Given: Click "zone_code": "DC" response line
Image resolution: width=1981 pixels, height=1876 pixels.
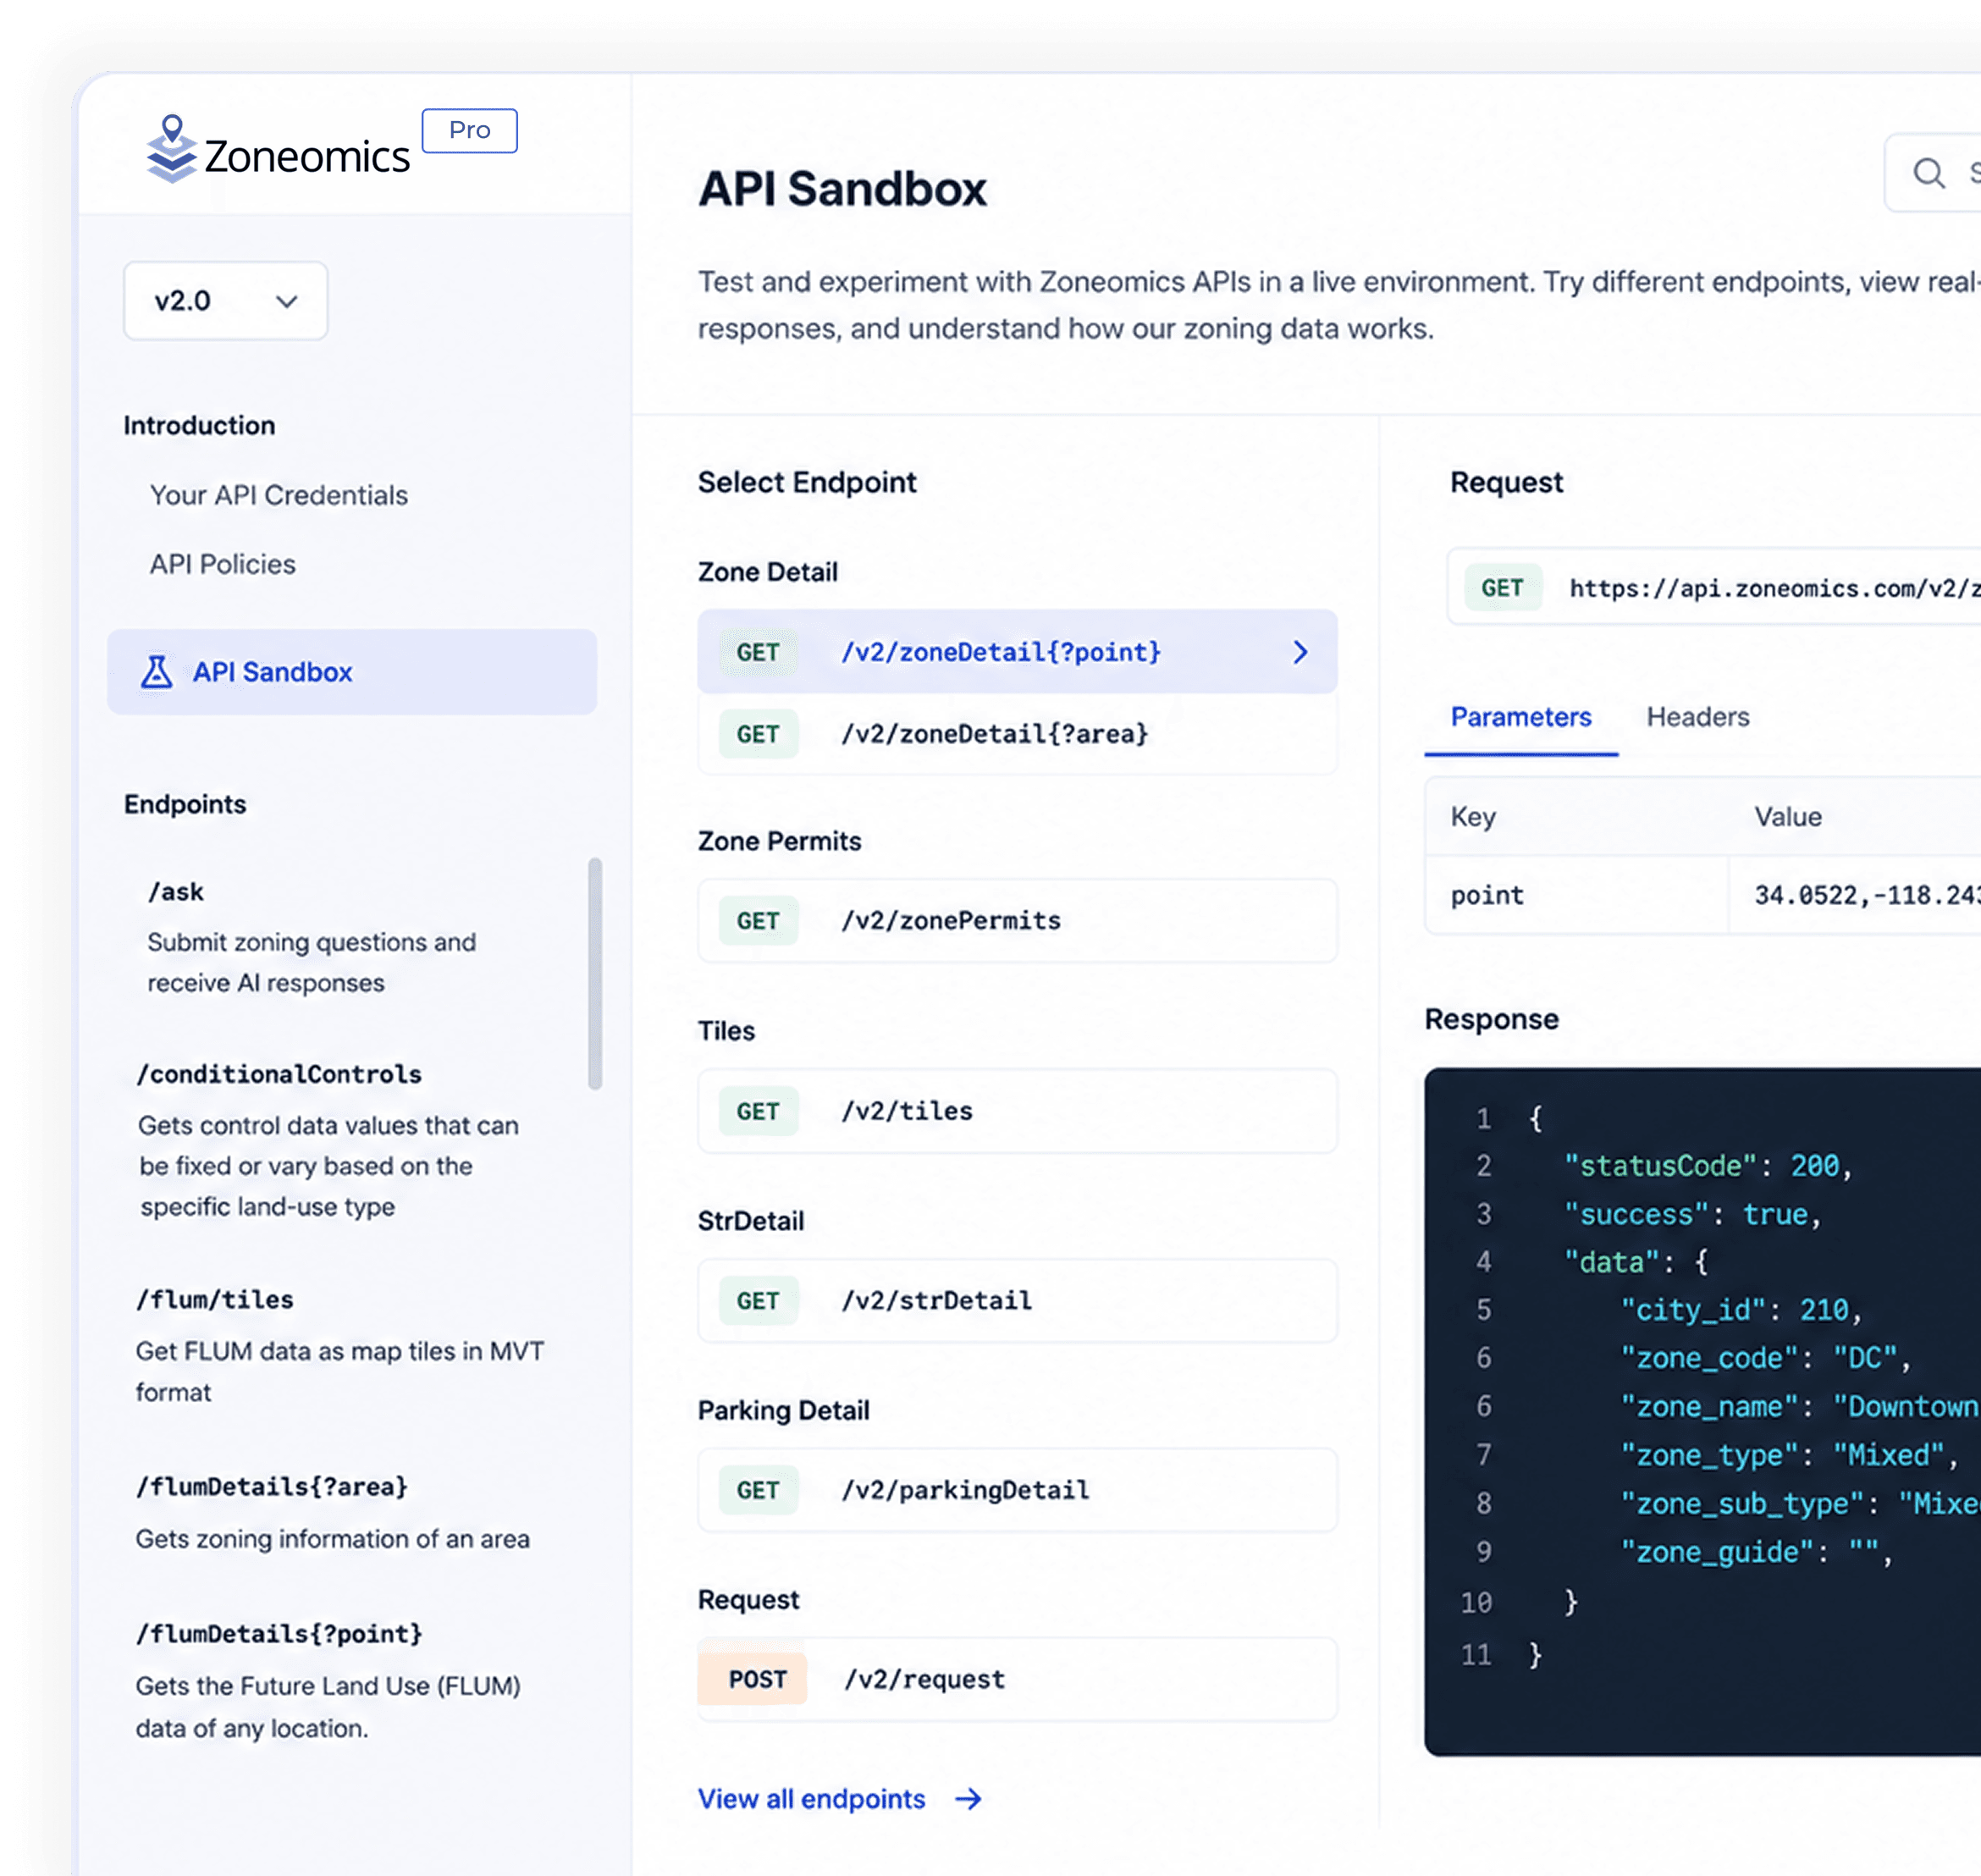Looking at the screenshot, I should tap(1765, 1358).
